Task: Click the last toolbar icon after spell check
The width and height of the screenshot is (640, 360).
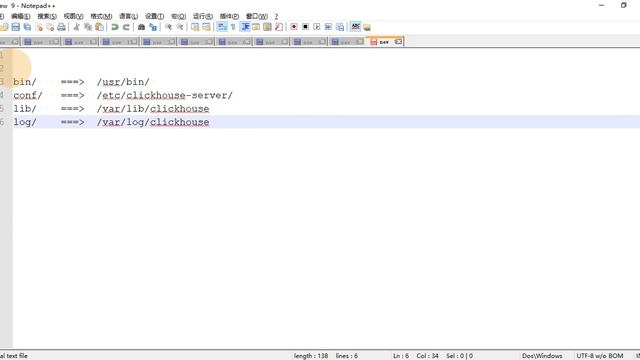Action: [x=367, y=27]
